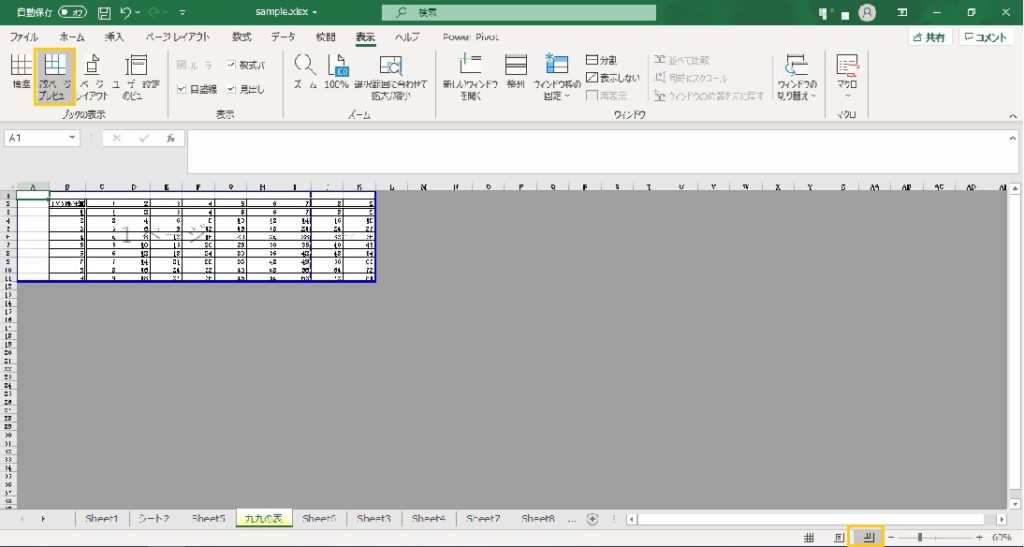Open the Data (データ) ribbon tab
Viewport: 1024px width, 547px height.
pyautogui.click(x=283, y=37)
